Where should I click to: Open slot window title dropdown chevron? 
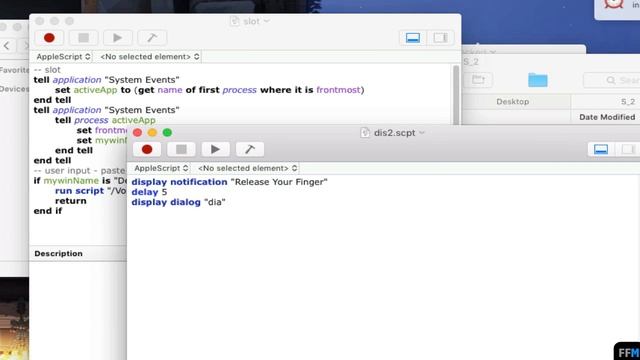pyautogui.click(x=267, y=21)
